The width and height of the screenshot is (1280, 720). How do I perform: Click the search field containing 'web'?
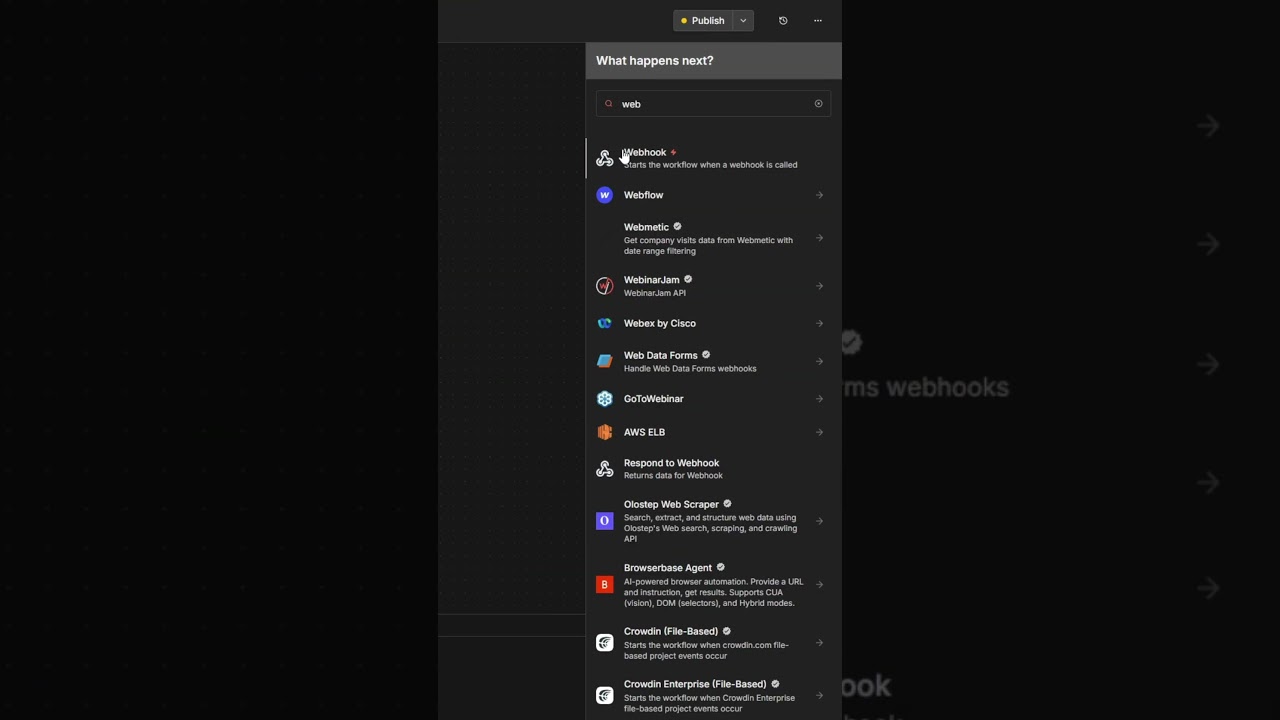coord(713,104)
